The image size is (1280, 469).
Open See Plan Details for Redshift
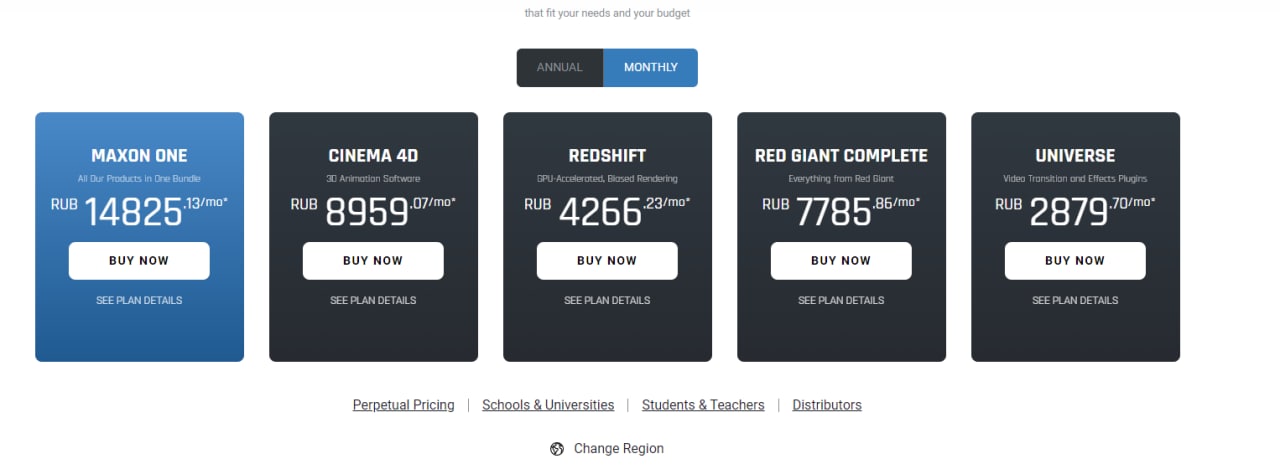pyautogui.click(x=607, y=300)
